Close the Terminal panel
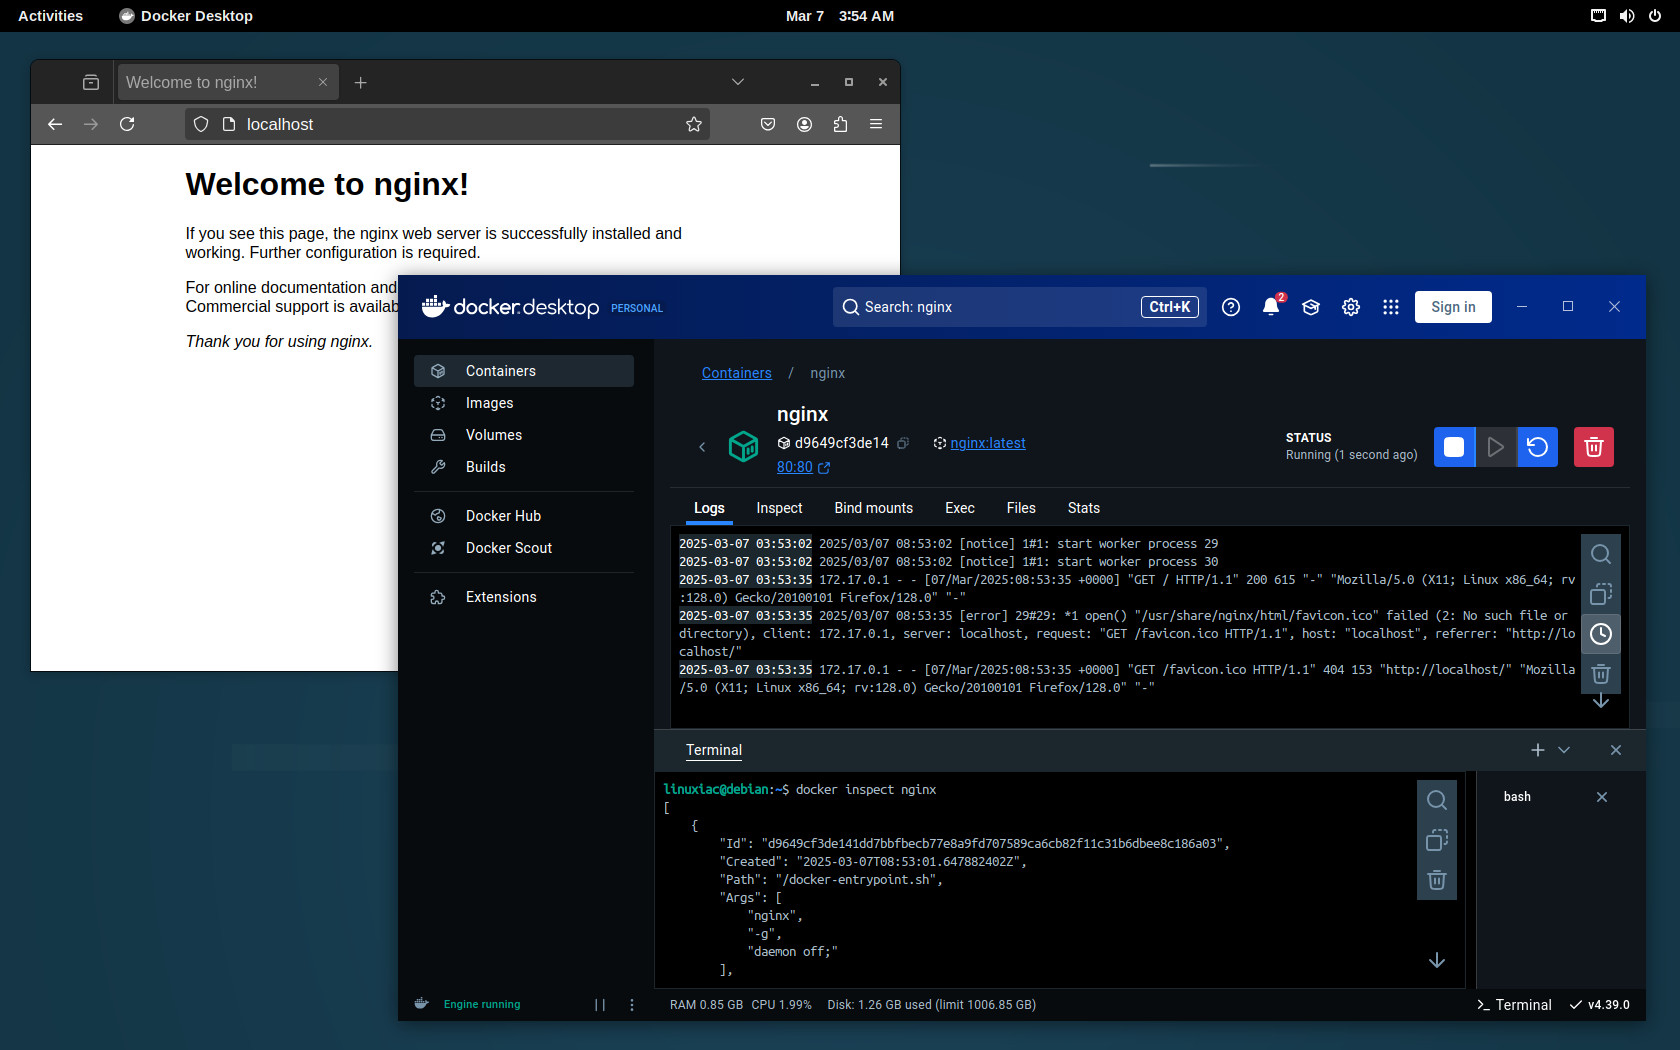1680x1050 pixels. click(x=1616, y=750)
